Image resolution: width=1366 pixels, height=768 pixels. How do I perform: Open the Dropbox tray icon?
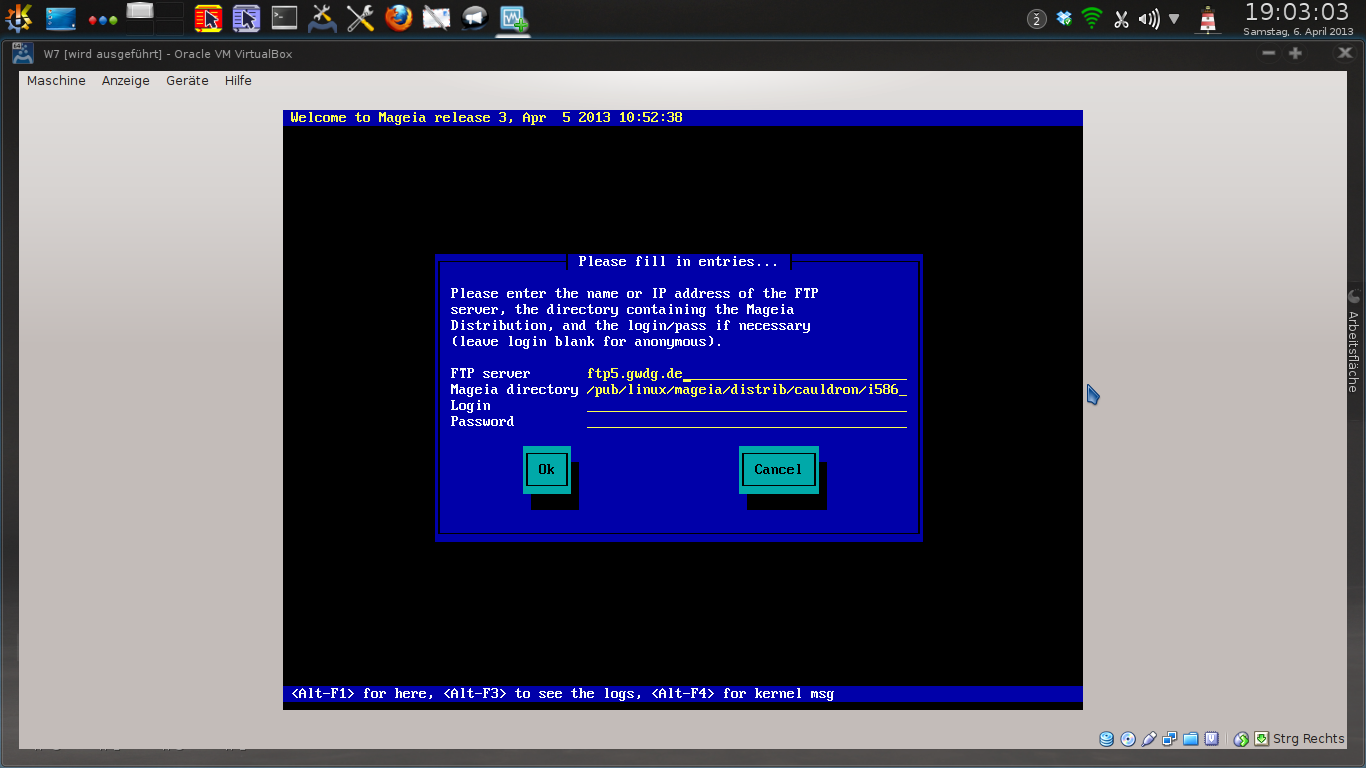(x=1064, y=19)
